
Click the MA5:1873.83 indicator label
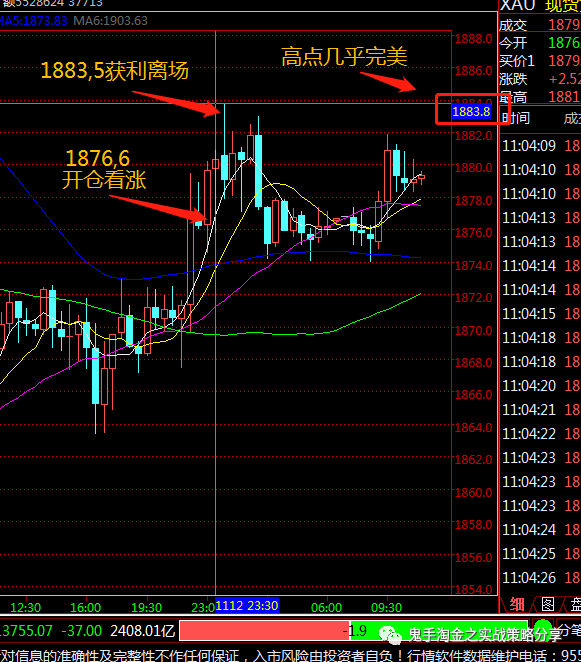[x=34, y=21]
